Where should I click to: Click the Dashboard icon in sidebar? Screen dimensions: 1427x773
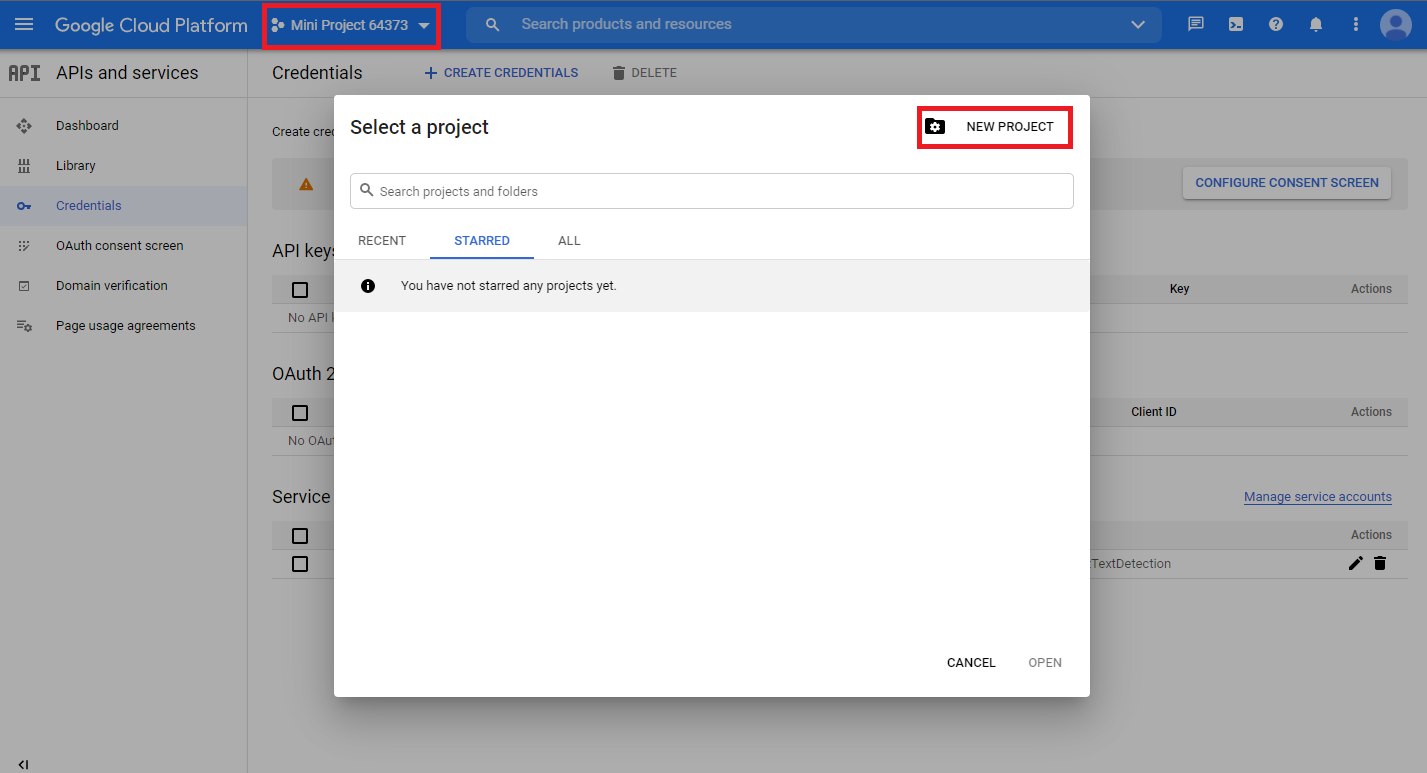click(24, 126)
